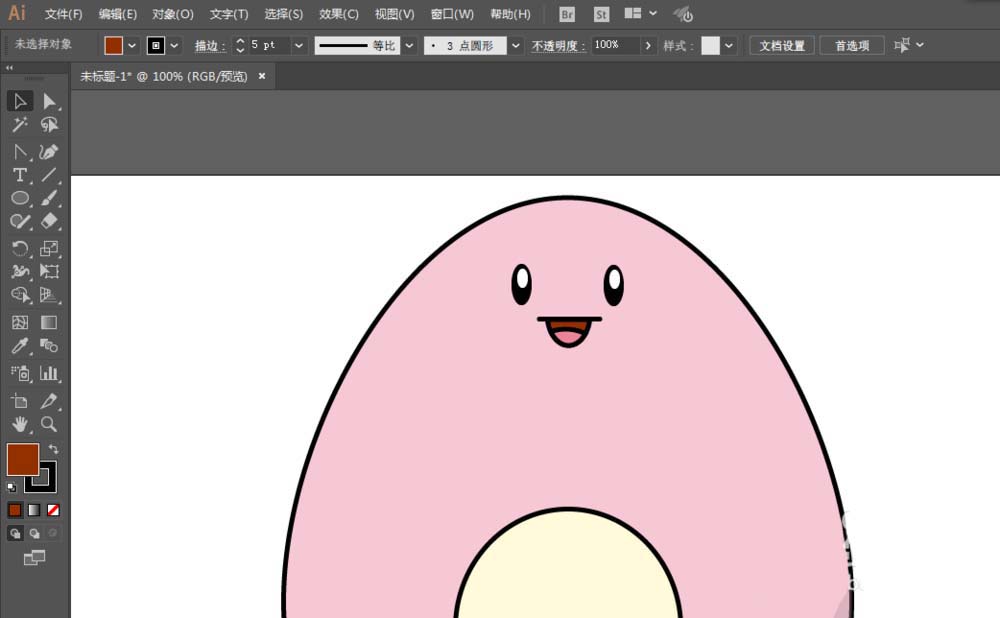Open the 等比 width profile dropdown

point(409,46)
